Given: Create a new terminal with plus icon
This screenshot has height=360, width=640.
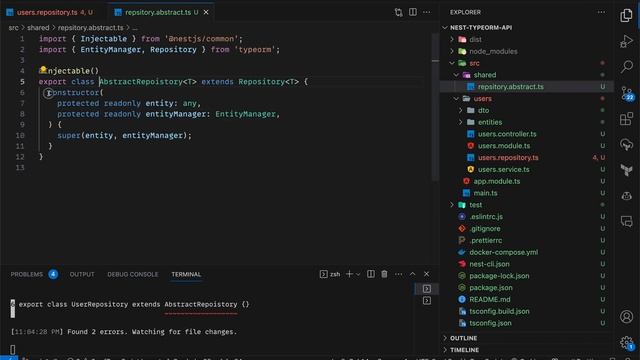Looking at the screenshot, I should [349, 274].
